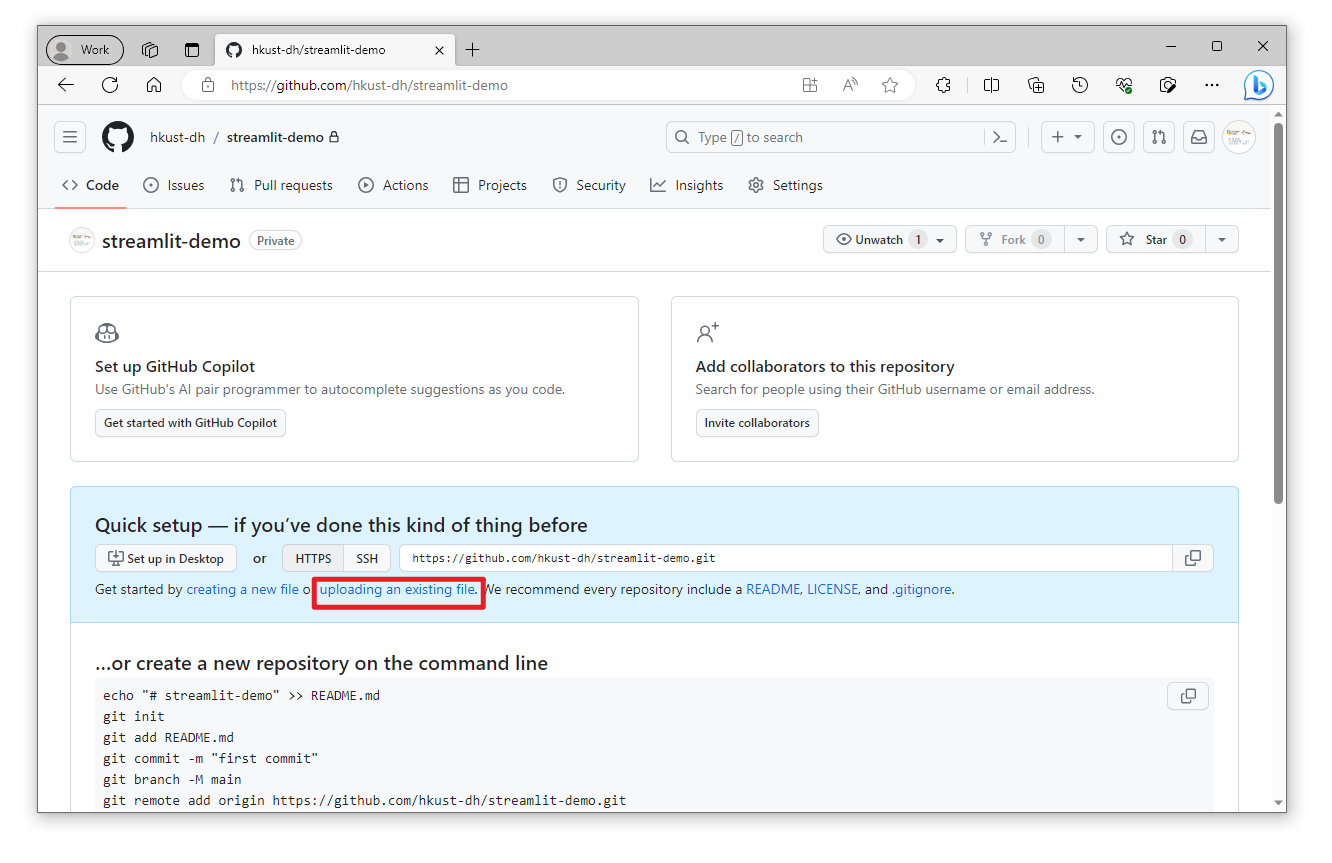The image size is (1332, 863).
Task: Switch to the SSH clone protocol
Action: (x=367, y=558)
